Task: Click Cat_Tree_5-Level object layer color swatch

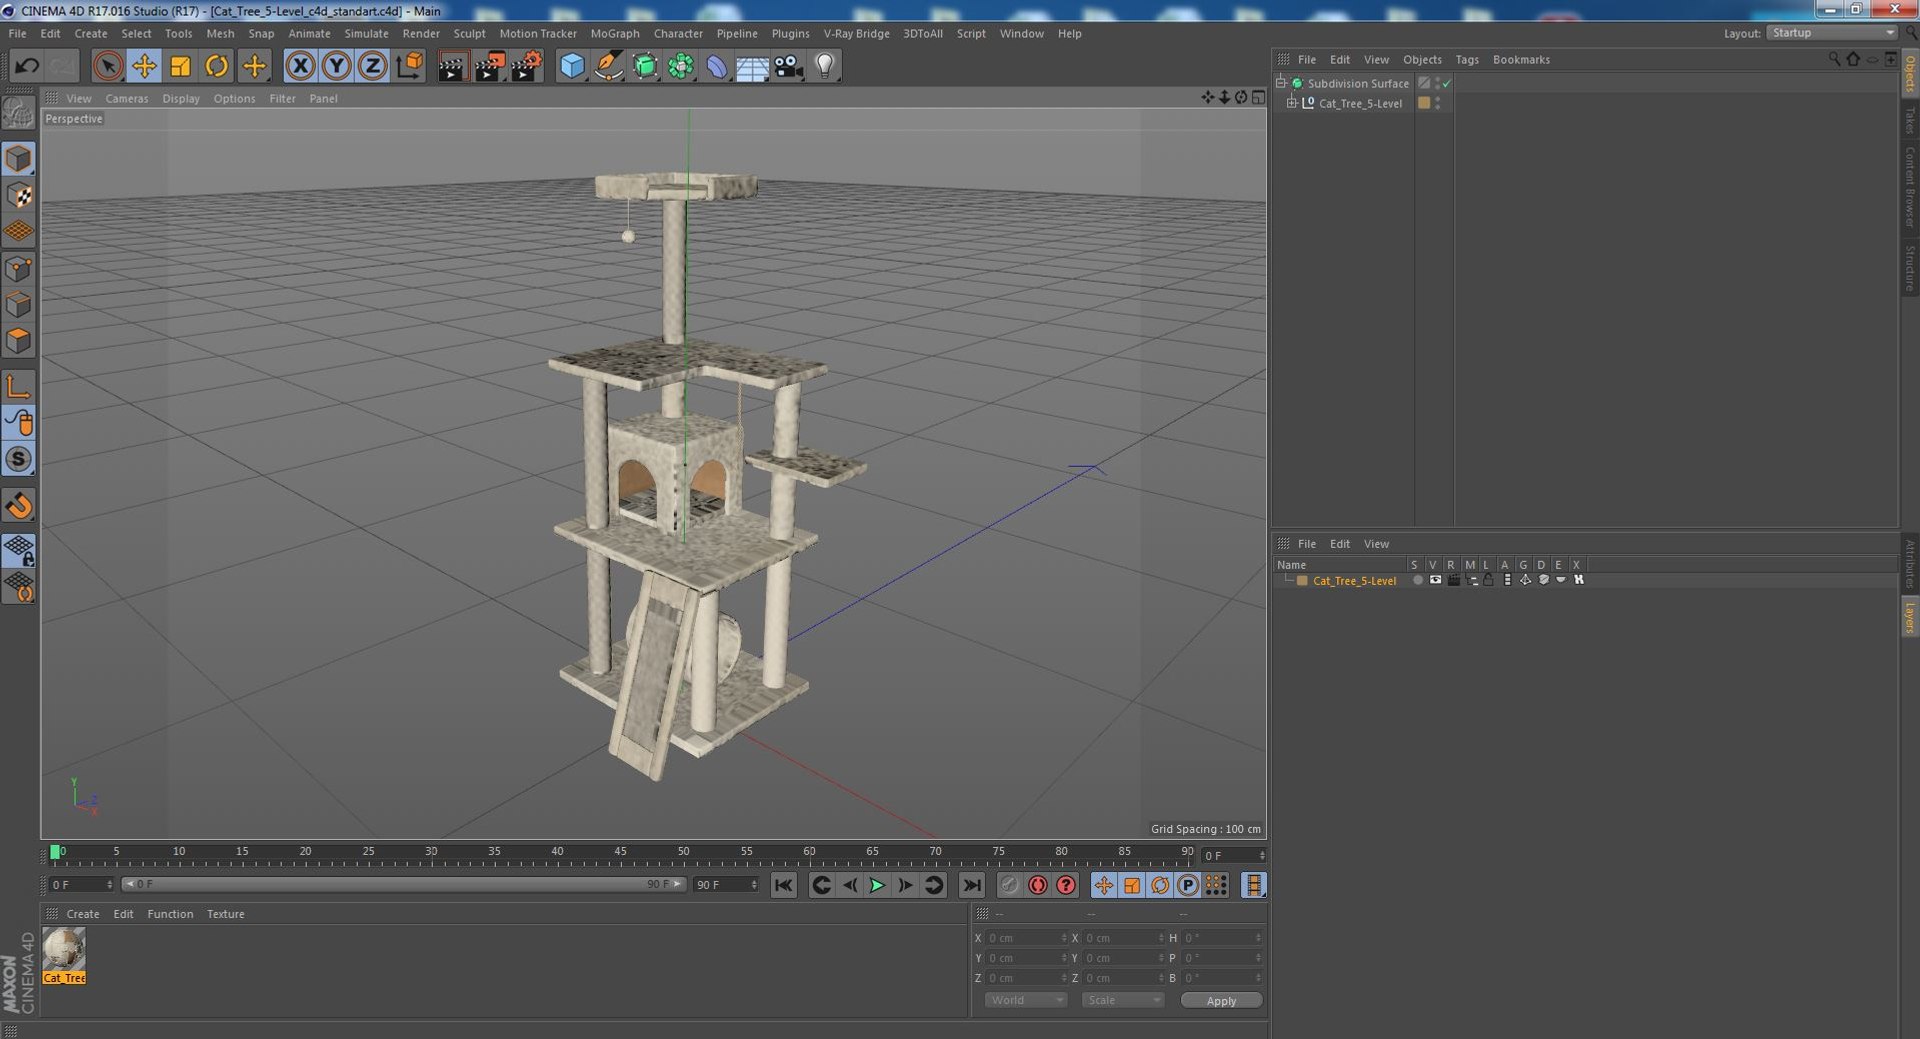Action: pos(1424,103)
